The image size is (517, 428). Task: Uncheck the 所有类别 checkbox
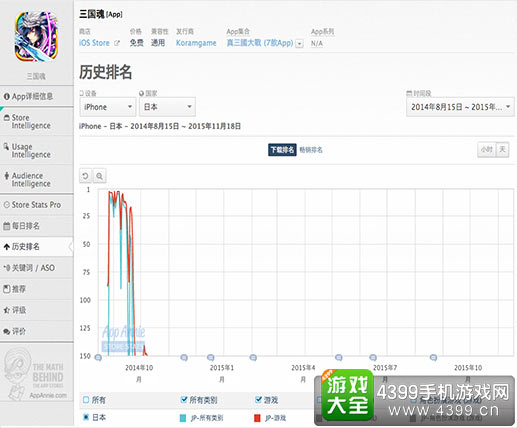183,399
